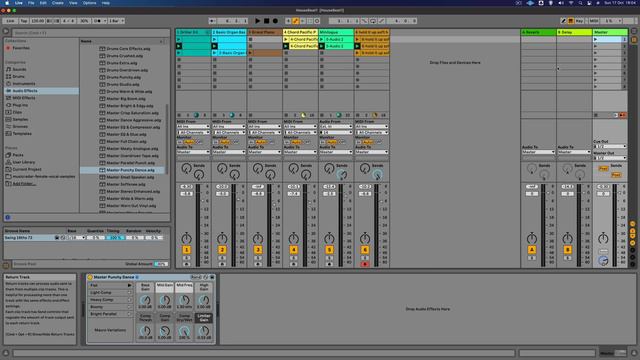Click the Tap tempo button
Screen dimensions: 640x360
[24, 21]
